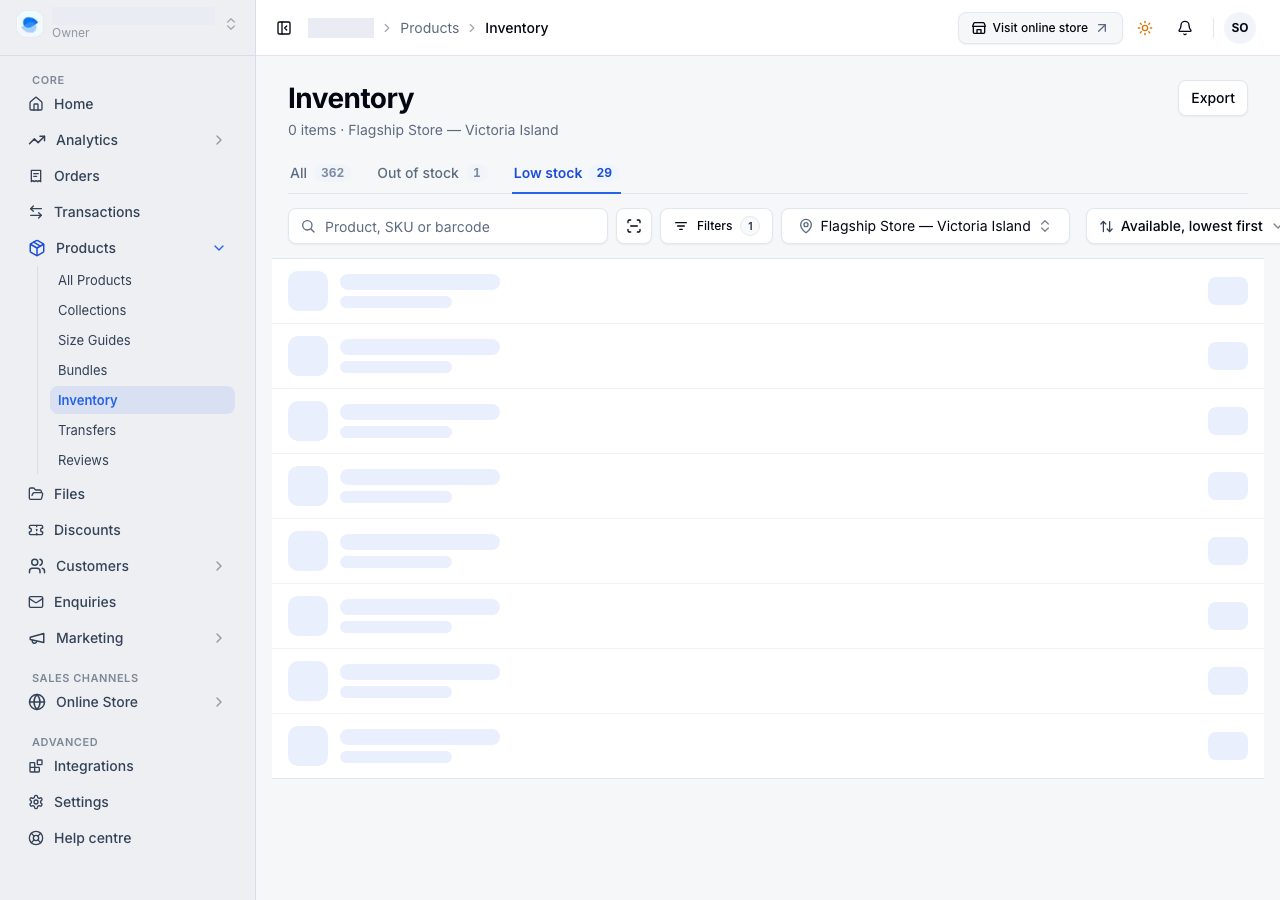Click the search magnifier icon

click(x=308, y=227)
